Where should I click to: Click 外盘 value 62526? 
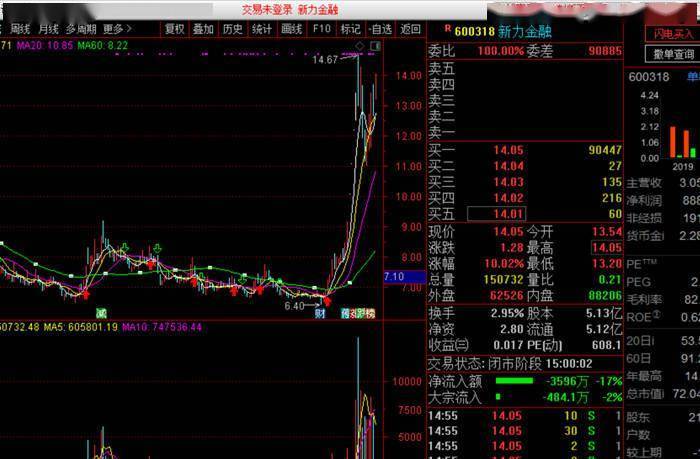coord(506,296)
